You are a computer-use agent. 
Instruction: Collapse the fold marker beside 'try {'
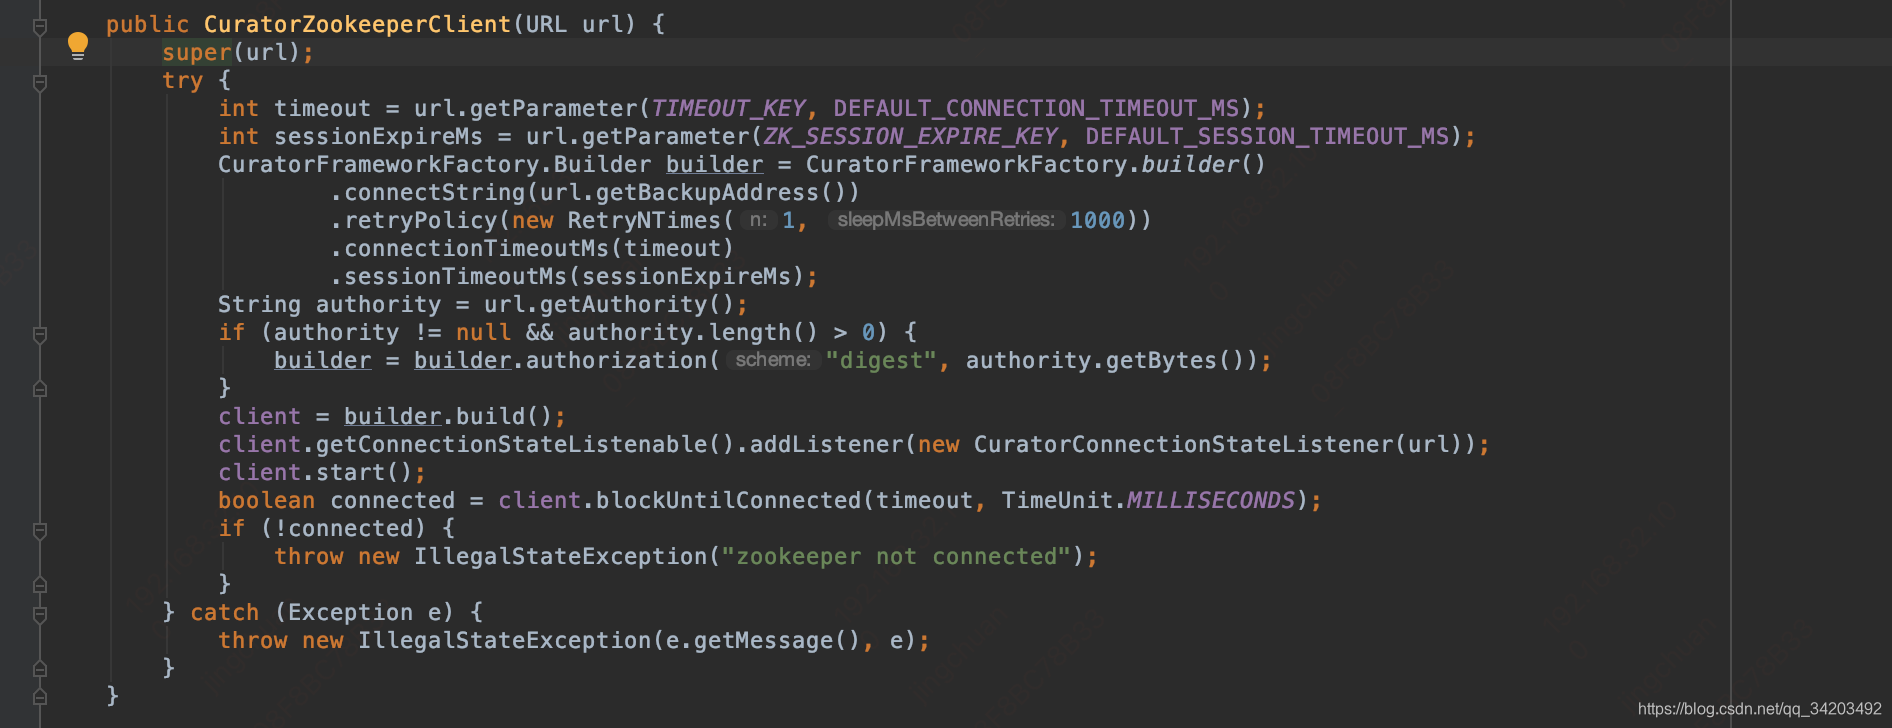tap(40, 83)
